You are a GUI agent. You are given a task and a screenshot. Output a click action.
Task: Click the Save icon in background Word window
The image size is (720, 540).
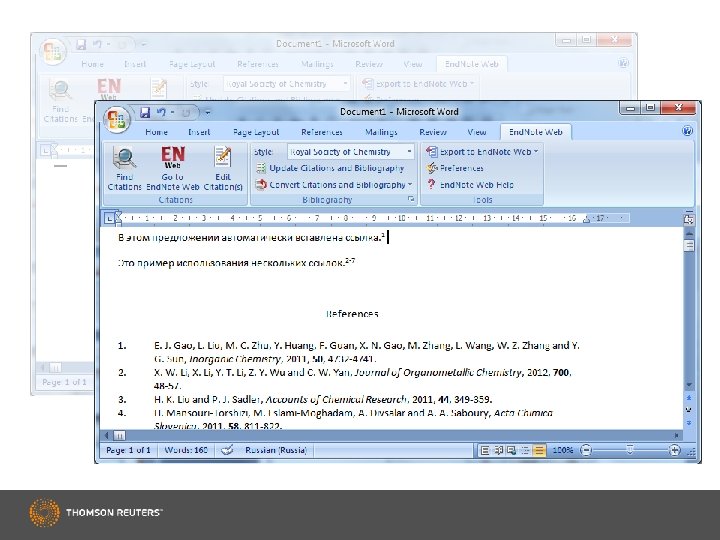tap(81, 45)
